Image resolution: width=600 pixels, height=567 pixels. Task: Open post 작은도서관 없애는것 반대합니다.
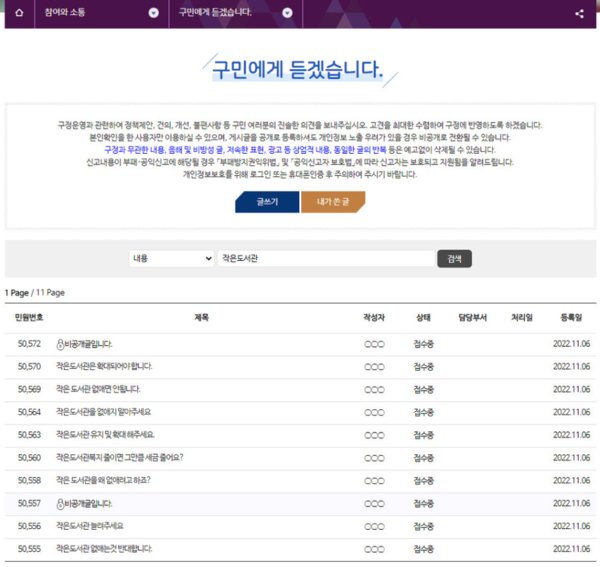coord(104,549)
